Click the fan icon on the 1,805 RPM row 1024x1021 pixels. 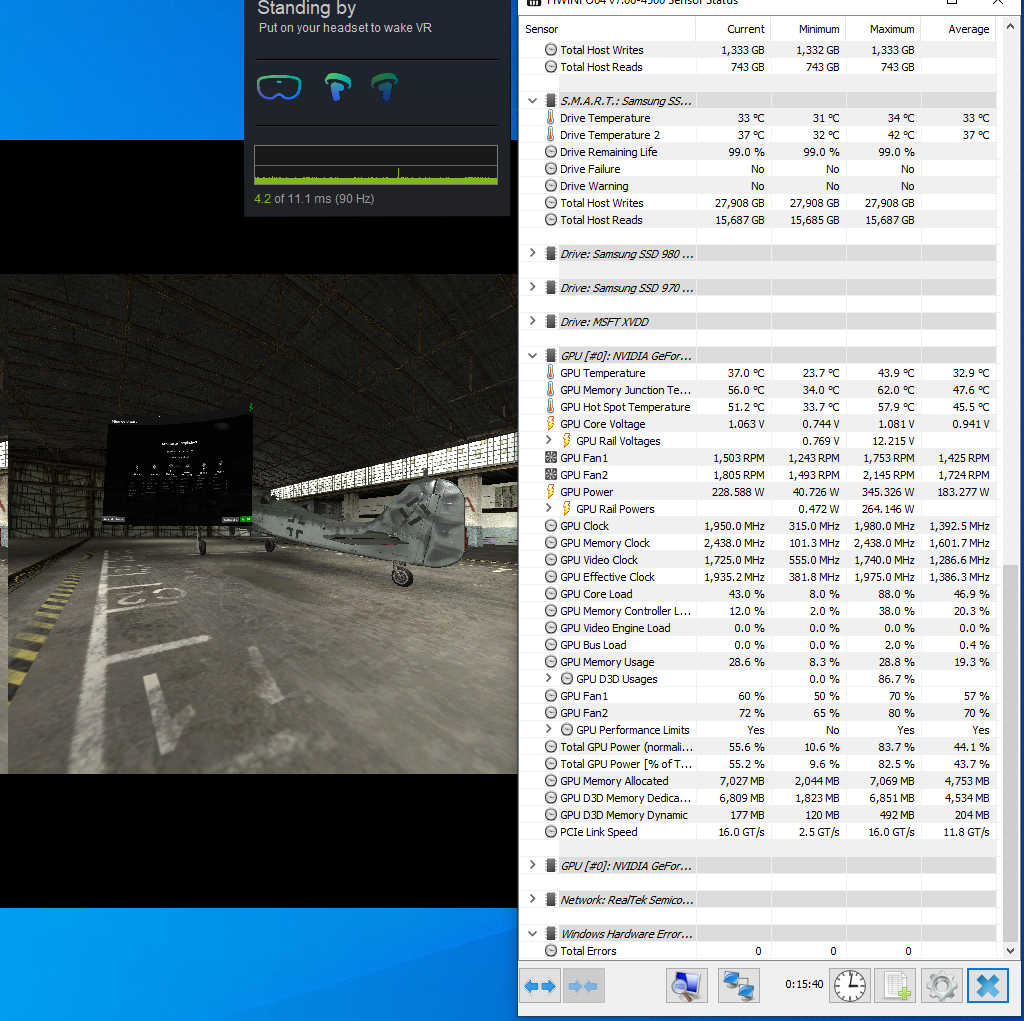[x=551, y=474]
